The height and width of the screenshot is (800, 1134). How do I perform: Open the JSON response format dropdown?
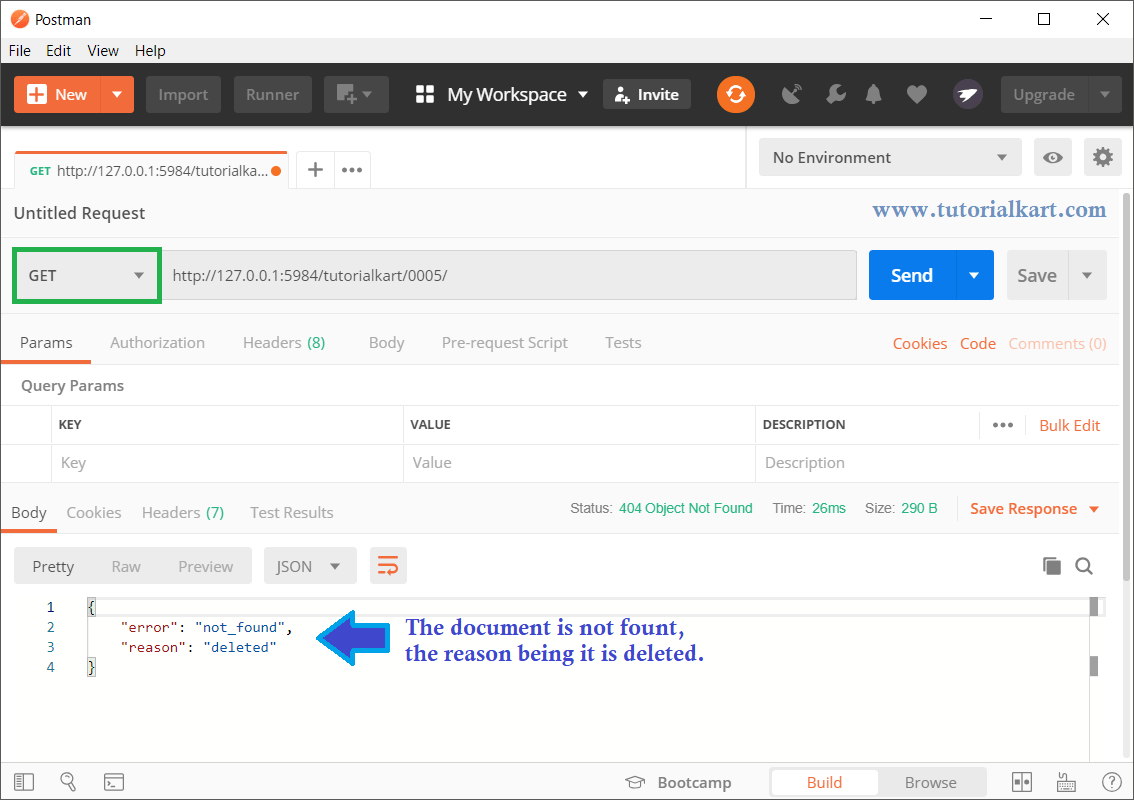310,565
